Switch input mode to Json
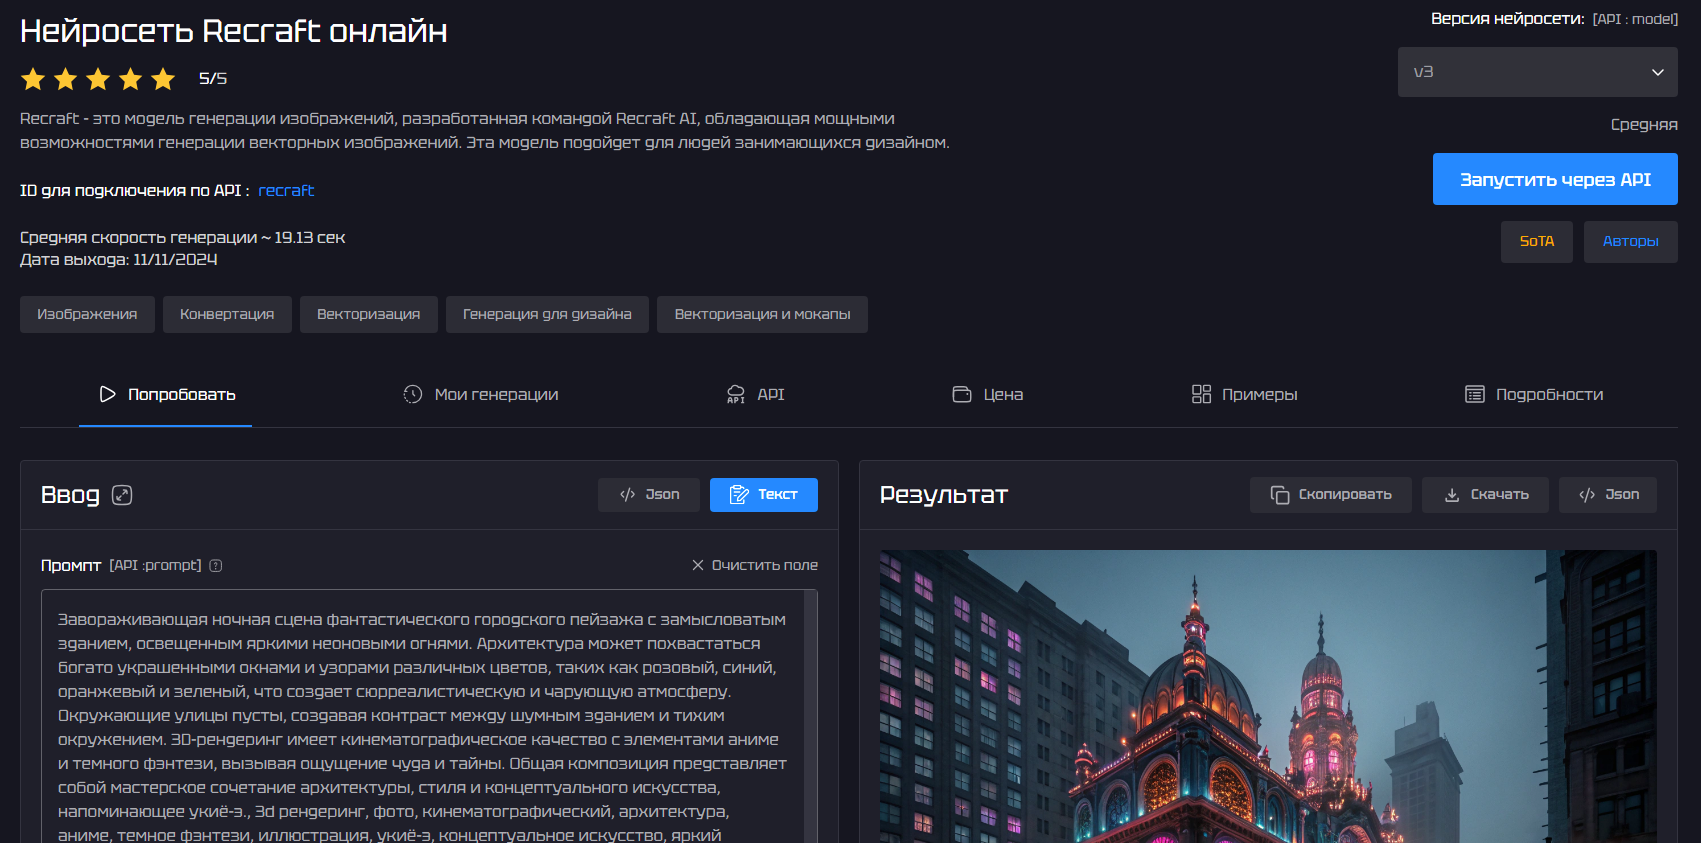1701x843 pixels. 649,495
